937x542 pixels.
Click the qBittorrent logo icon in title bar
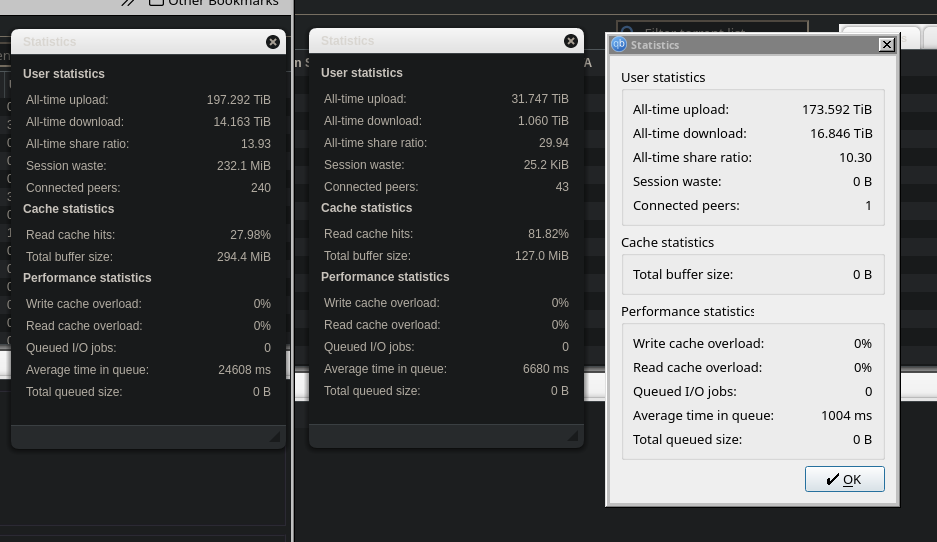click(619, 44)
